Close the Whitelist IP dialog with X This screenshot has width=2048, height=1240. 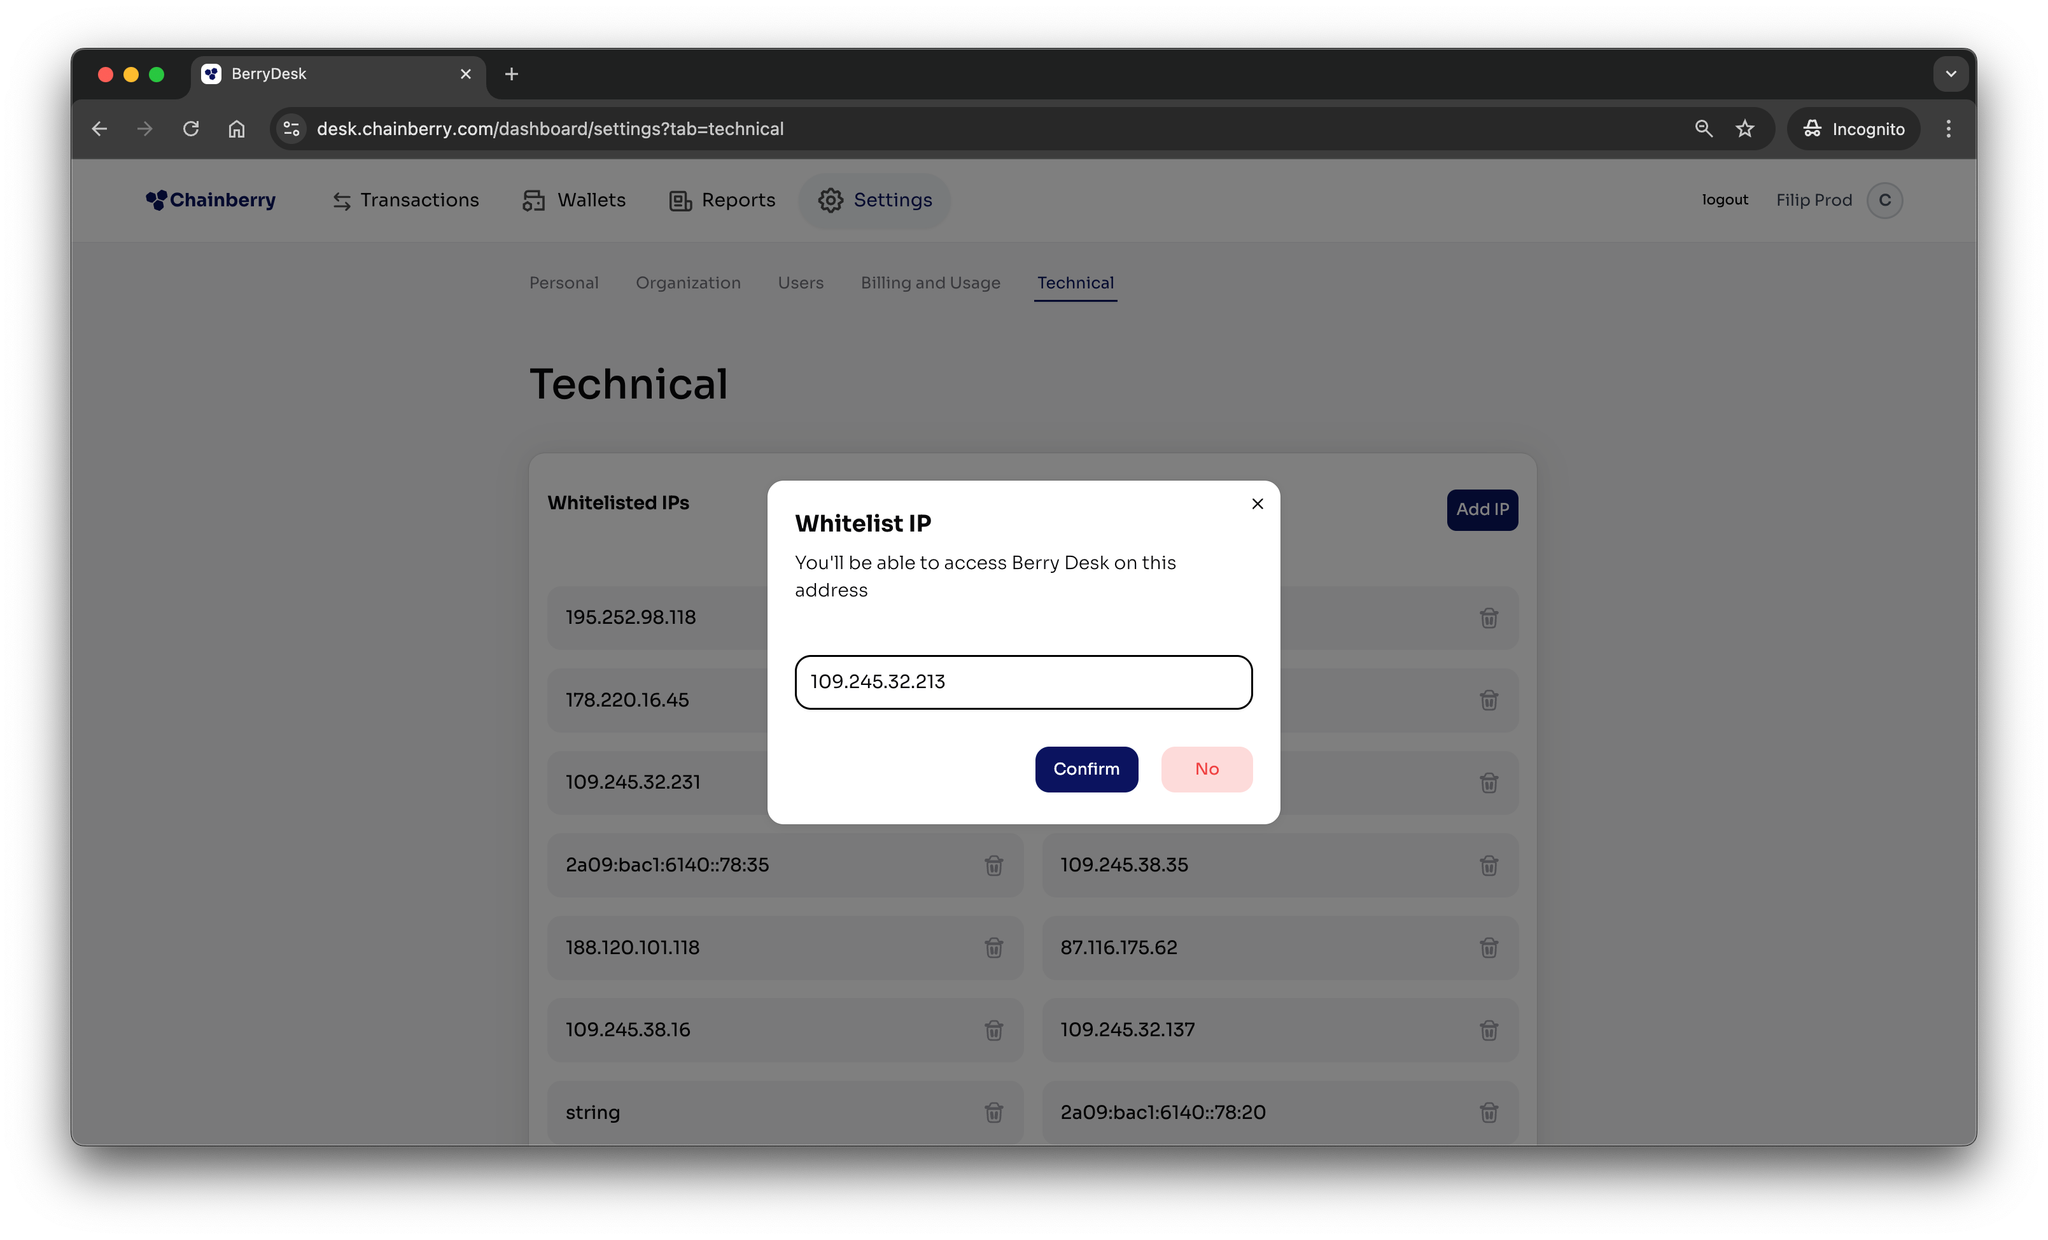(1257, 504)
